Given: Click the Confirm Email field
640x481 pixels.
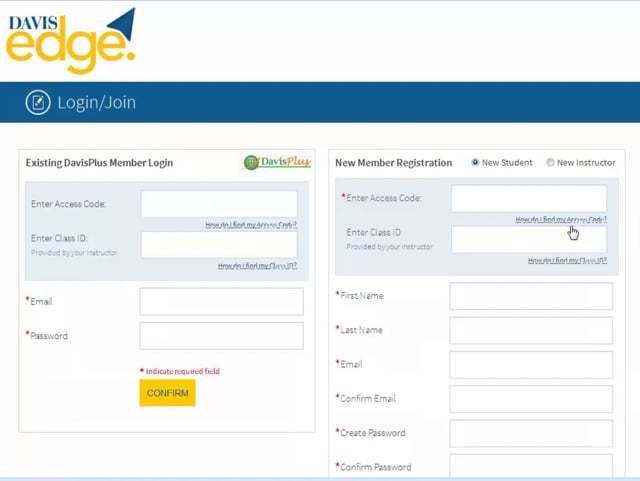Looking at the screenshot, I should [x=531, y=399].
